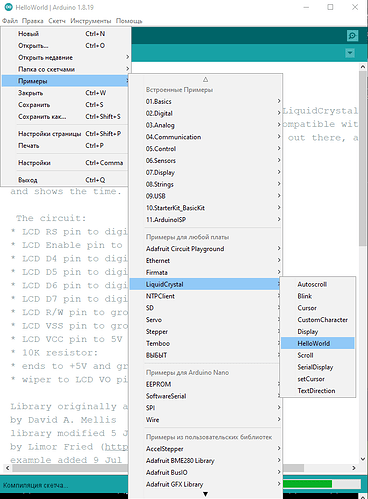Expand the 03.Analog examples
Screen dimensions: 368x499
(x=206, y=125)
